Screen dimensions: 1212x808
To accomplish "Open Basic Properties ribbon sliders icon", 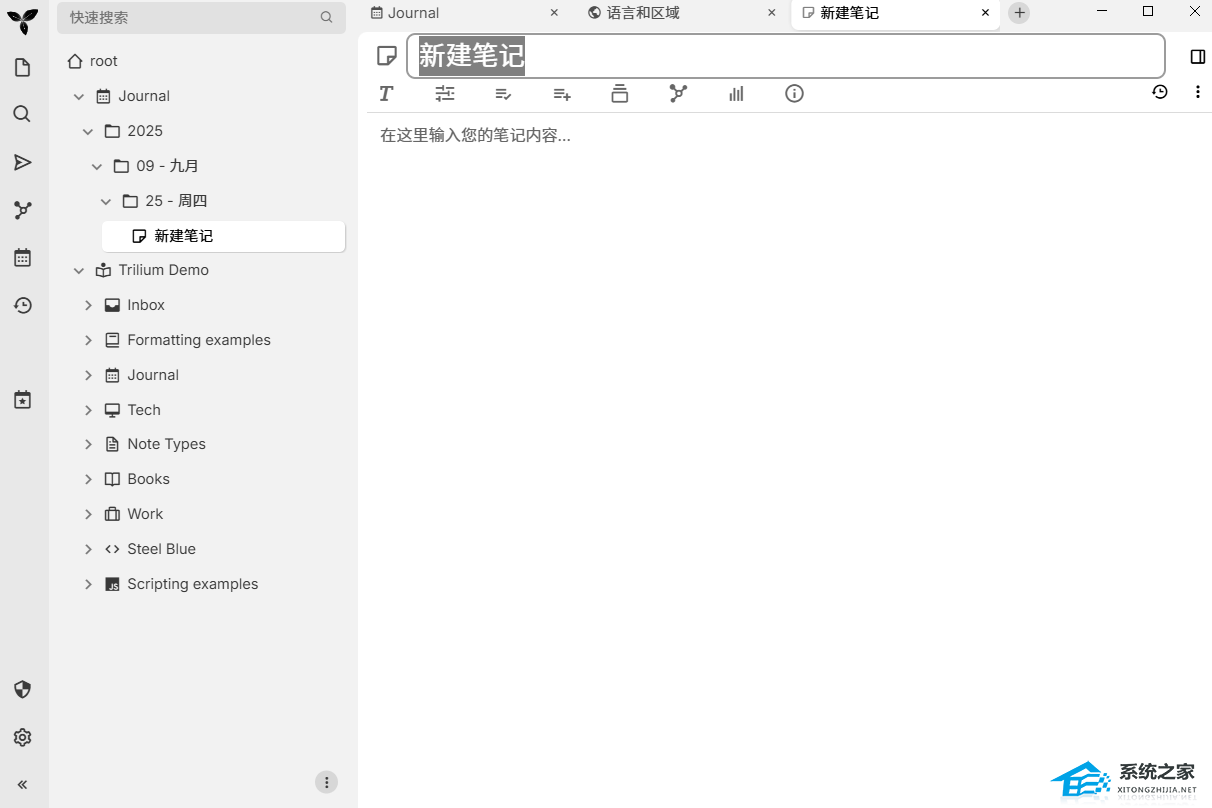I will pos(445,94).
